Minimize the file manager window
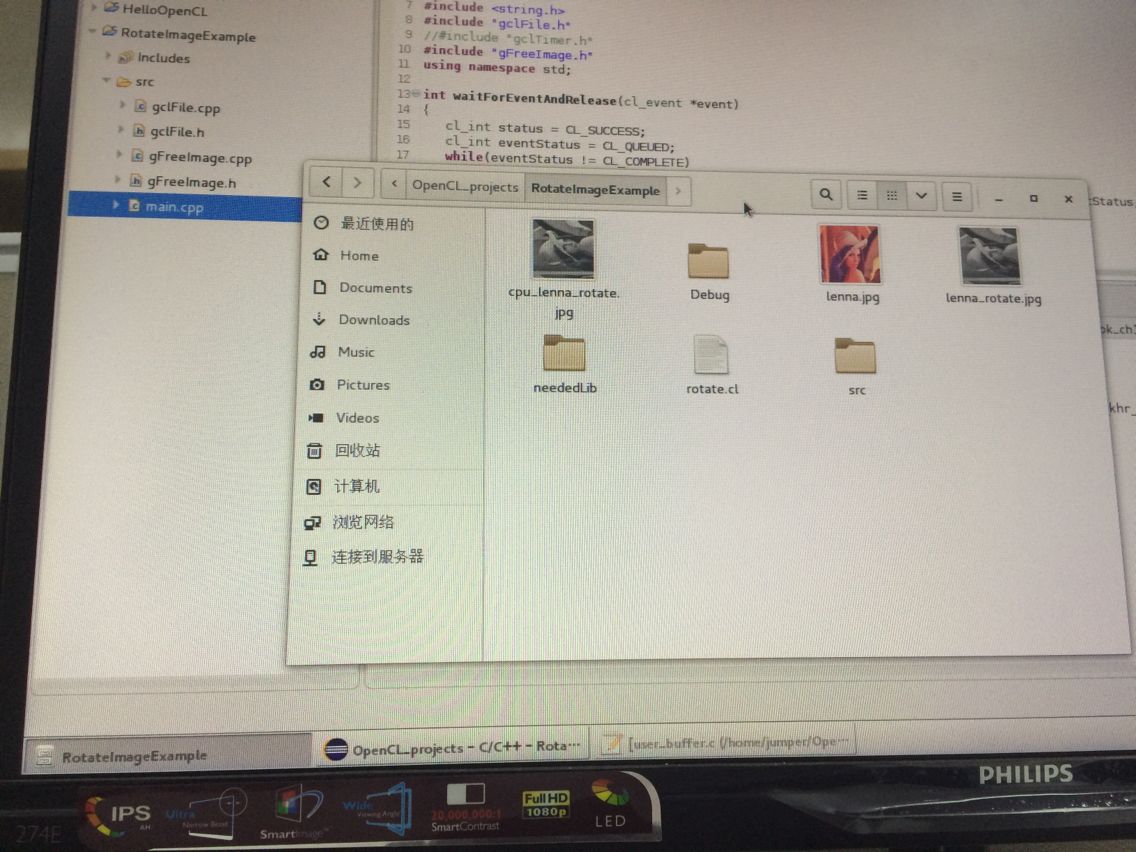The height and width of the screenshot is (852, 1136). click(998, 199)
